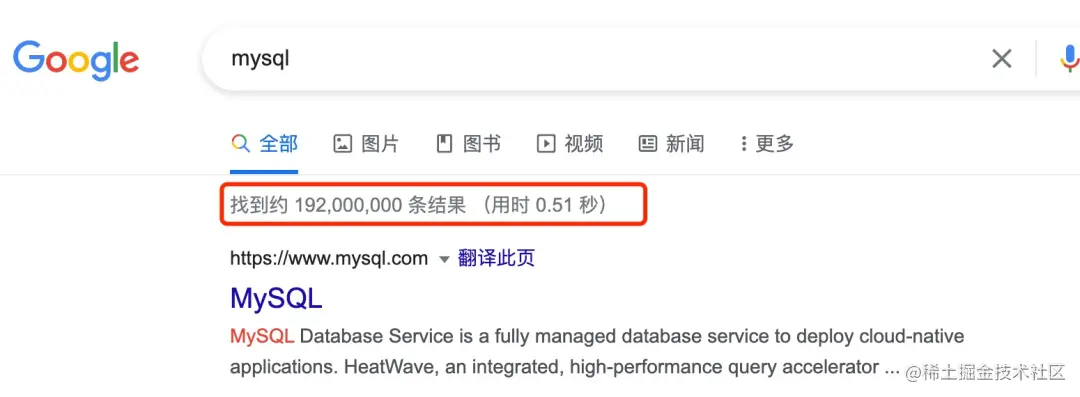Click the MySQL Database Service description snippet
1080x397 pixels.
pos(596,352)
